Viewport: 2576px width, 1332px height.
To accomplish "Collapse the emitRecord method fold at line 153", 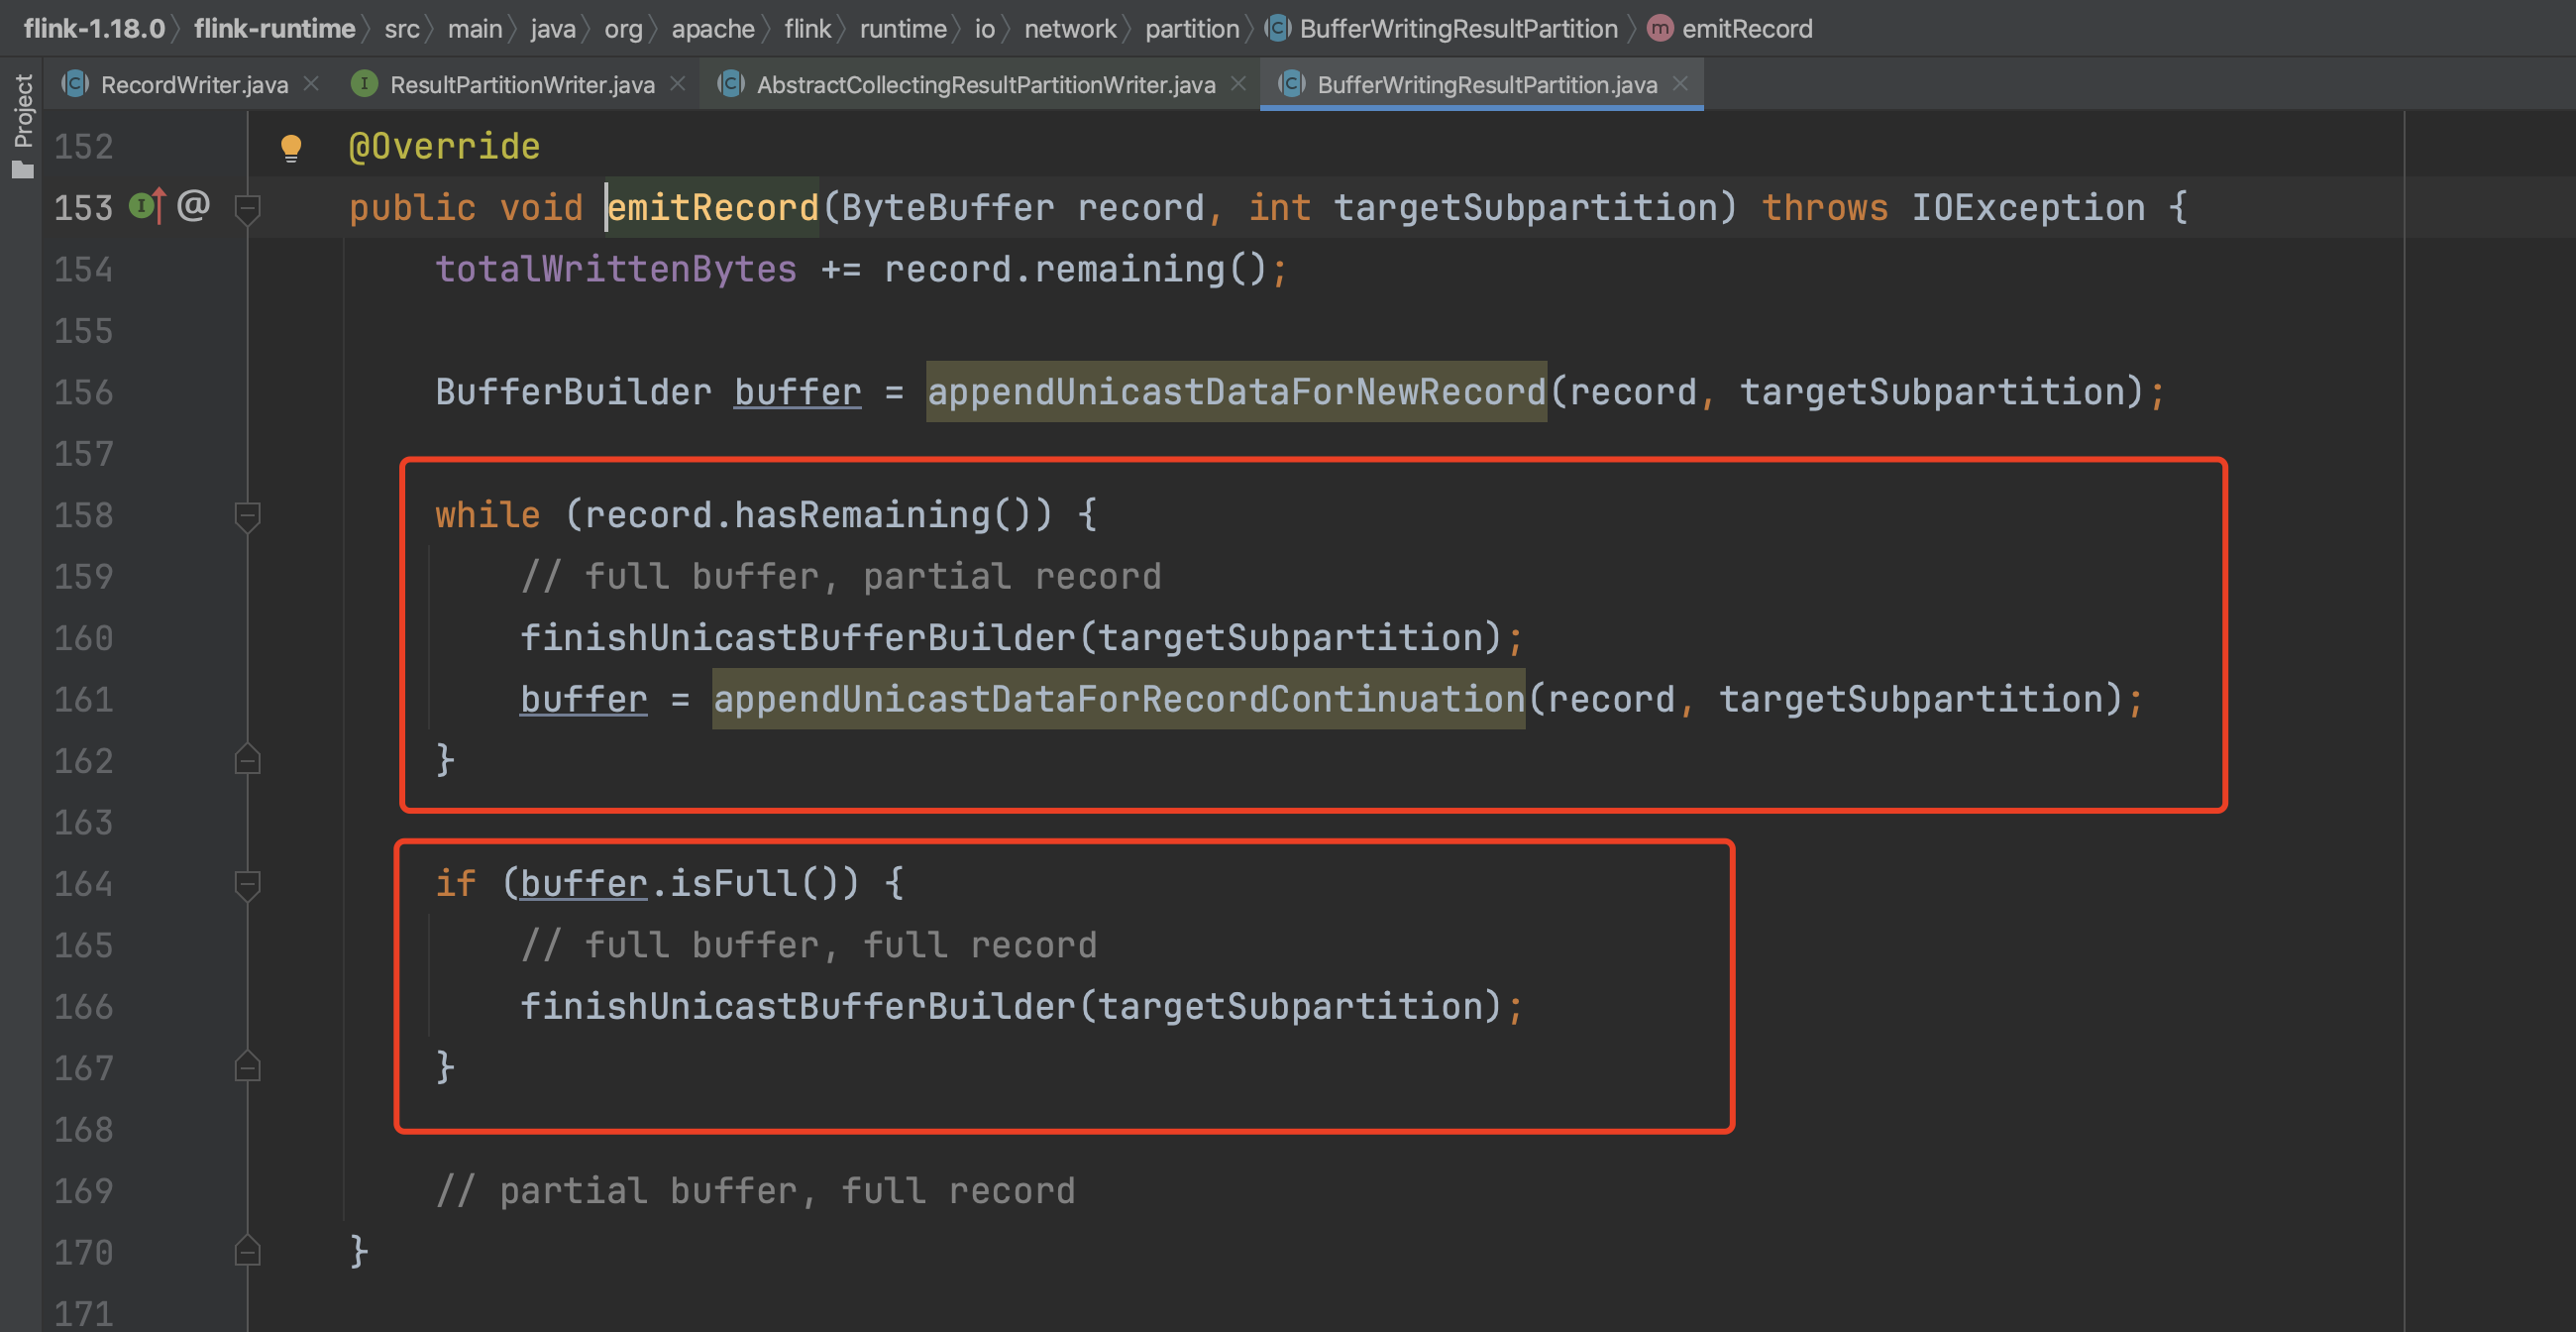I will [247, 208].
